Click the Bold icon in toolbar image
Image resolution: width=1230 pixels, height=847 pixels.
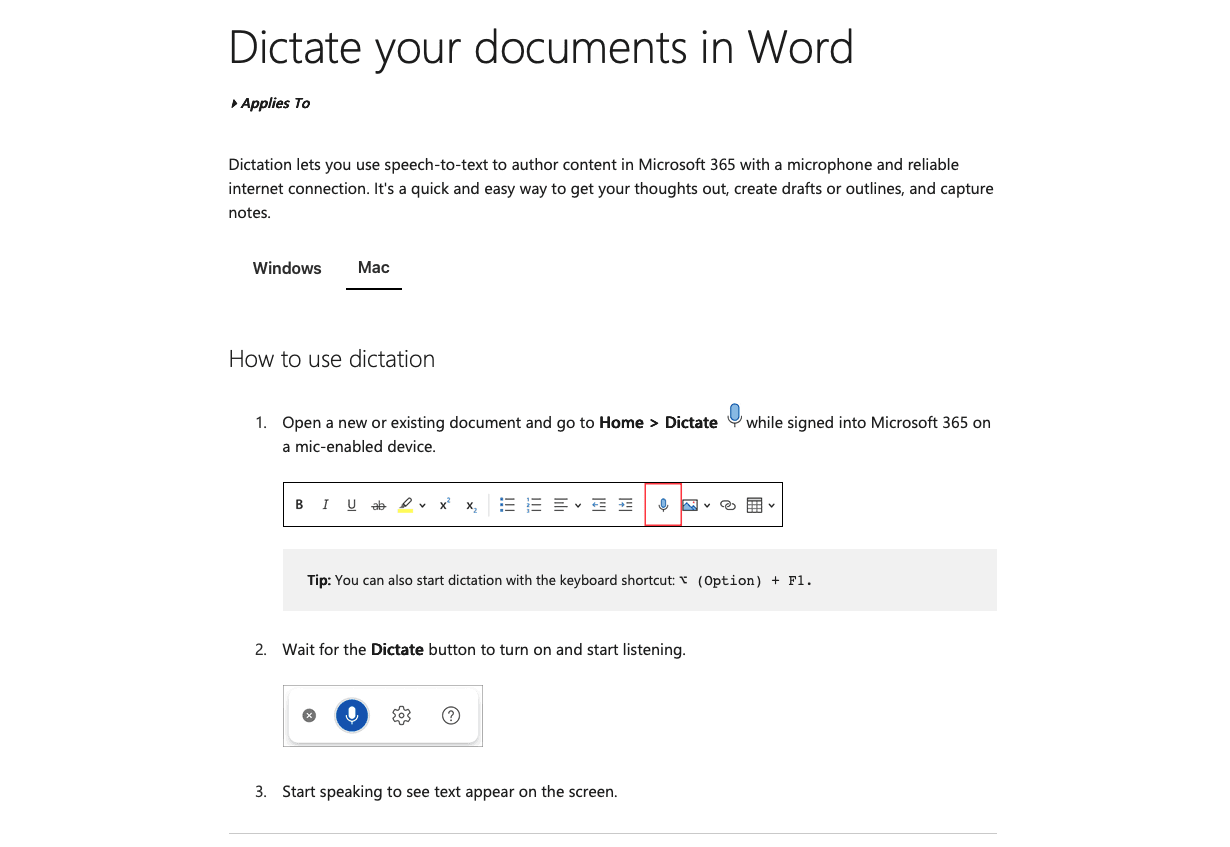click(299, 505)
